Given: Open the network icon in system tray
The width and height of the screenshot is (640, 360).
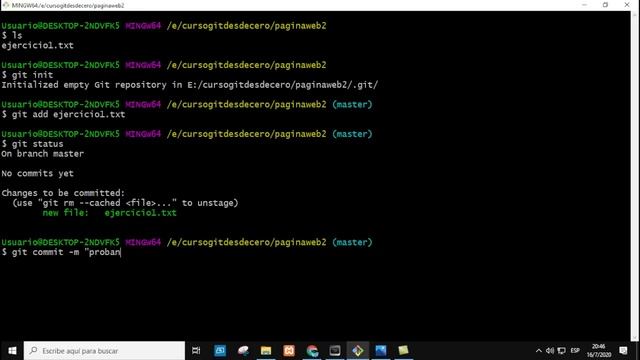Looking at the screenshot, I should pos(562,351).
